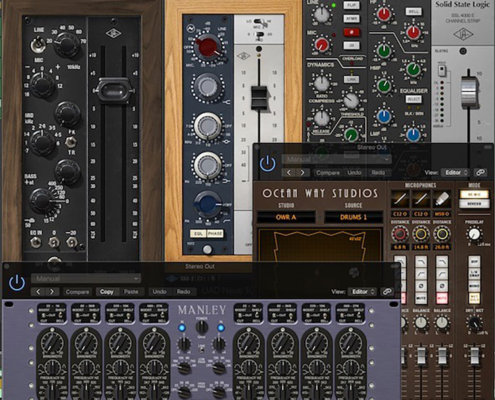Select first microphone thumbnail in Ocean Way

tap(400, 199)
